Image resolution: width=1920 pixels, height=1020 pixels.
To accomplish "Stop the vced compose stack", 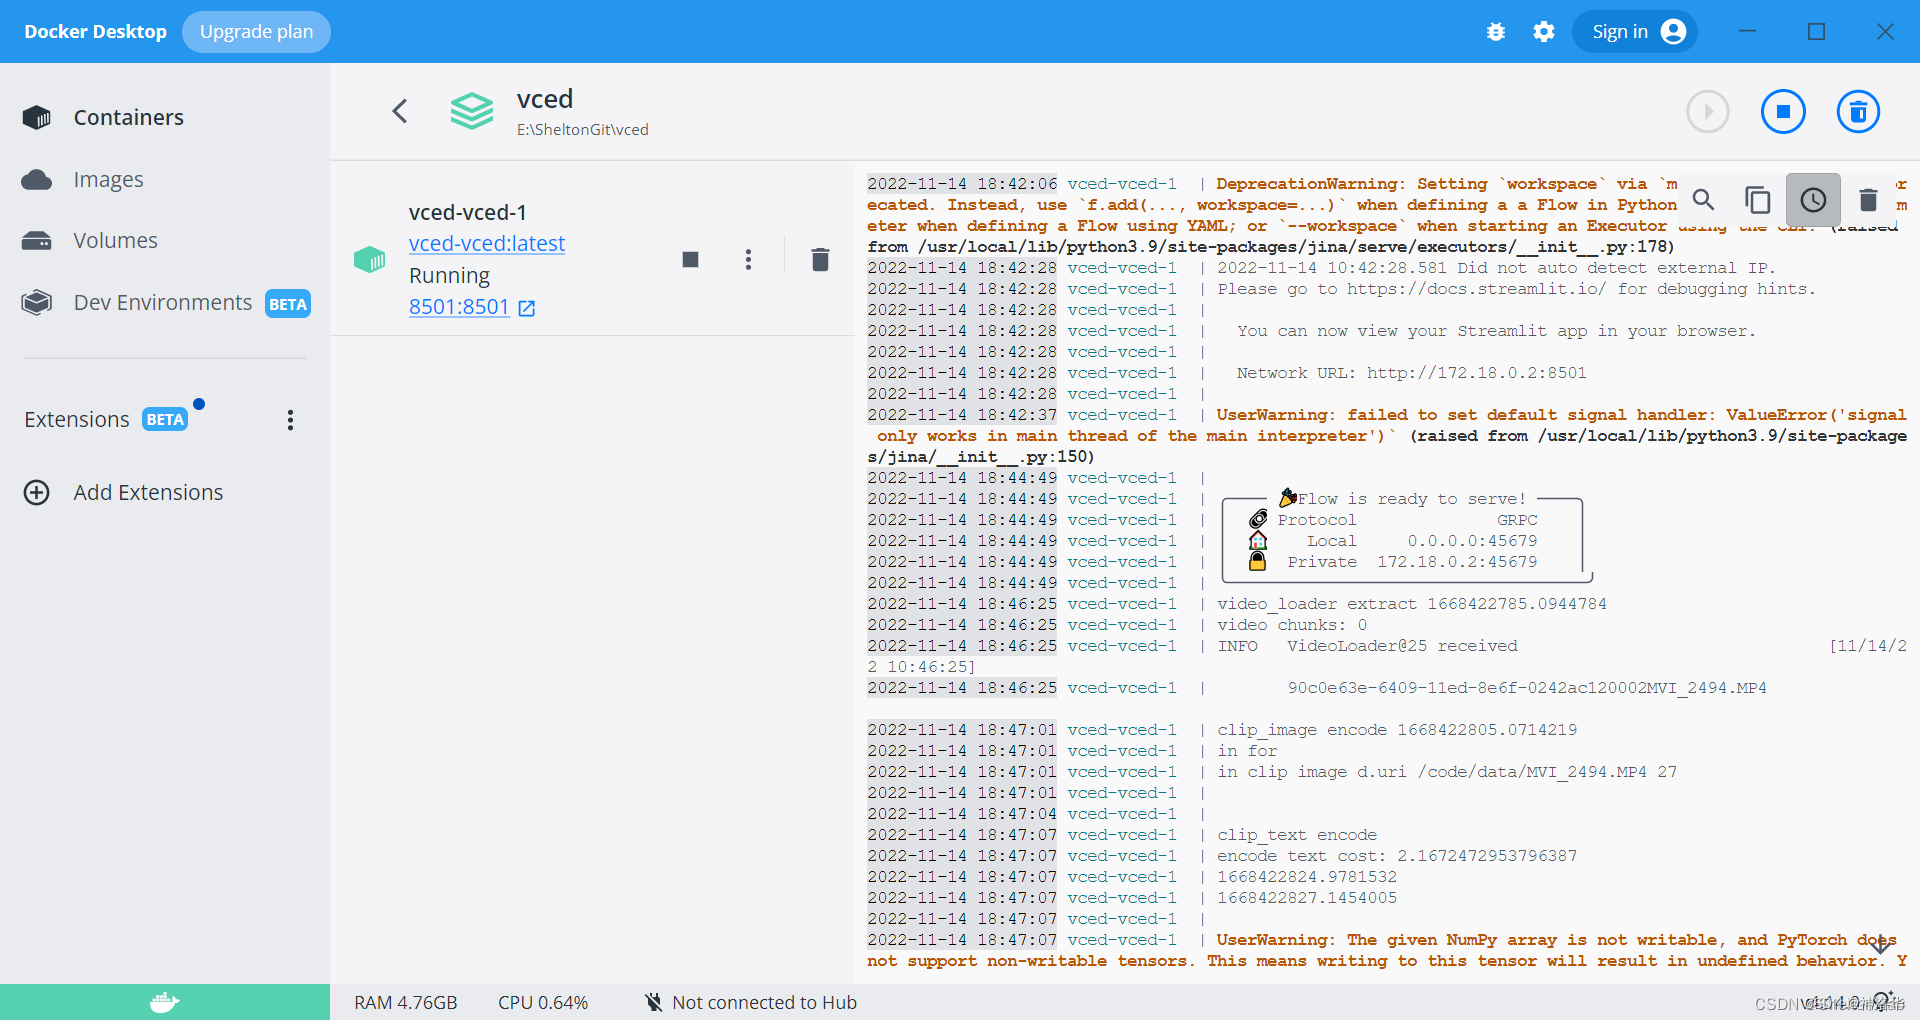I will pyautogui.click(x=1783, y=111).
